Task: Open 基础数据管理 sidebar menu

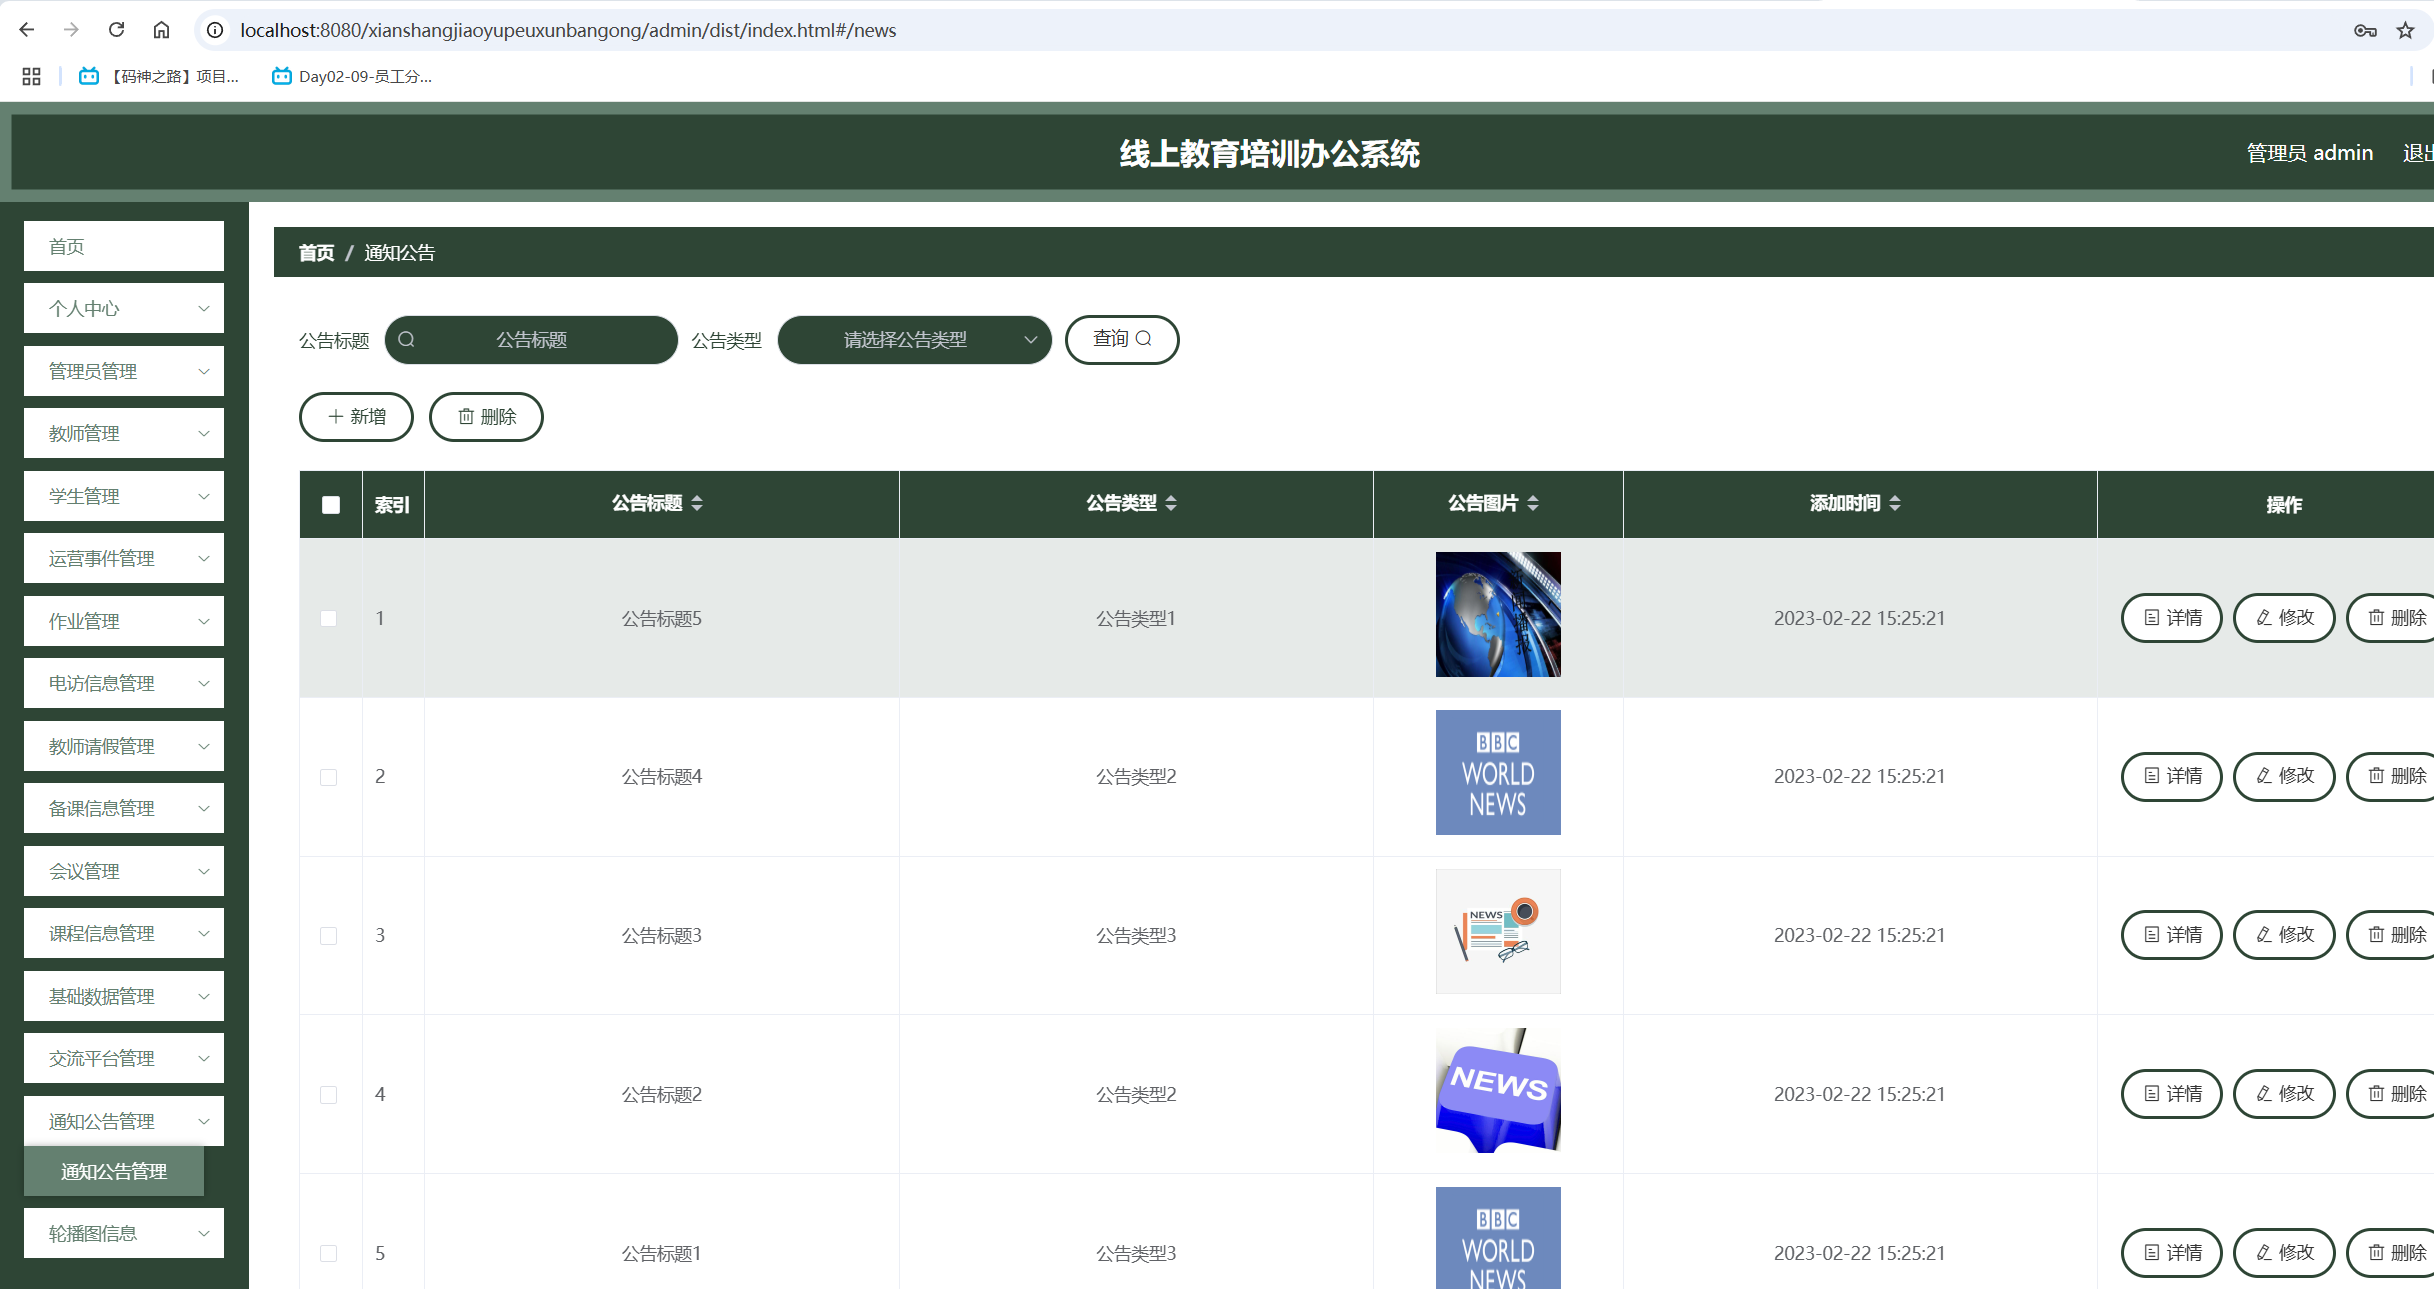Action: 124,996
